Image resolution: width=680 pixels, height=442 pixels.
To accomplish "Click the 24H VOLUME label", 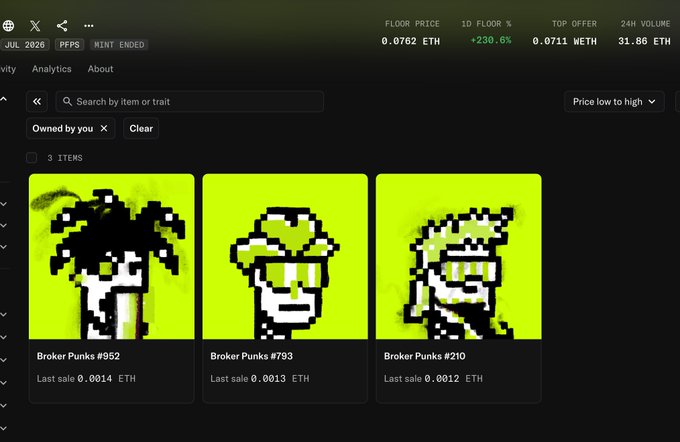I will click(645, 24).
